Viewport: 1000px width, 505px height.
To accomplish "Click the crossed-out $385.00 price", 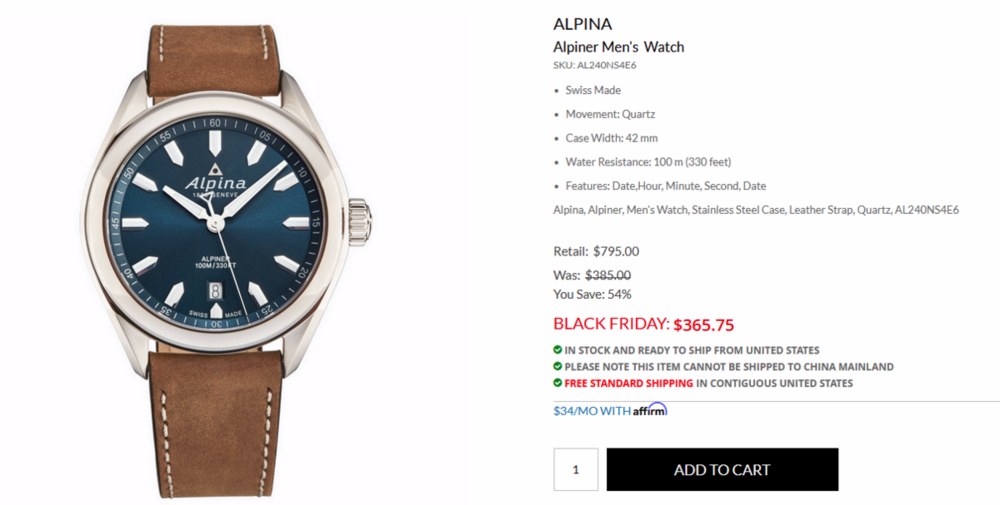I will point(607,275).
